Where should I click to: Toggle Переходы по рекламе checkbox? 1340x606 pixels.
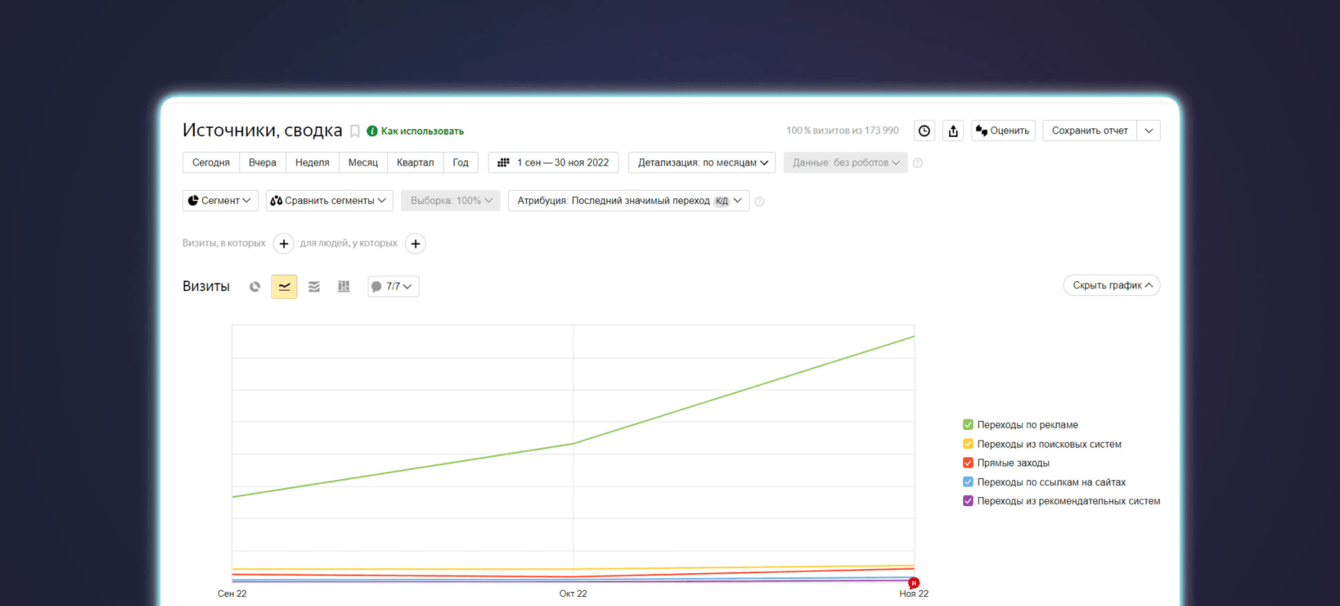[x=968, y=425]
